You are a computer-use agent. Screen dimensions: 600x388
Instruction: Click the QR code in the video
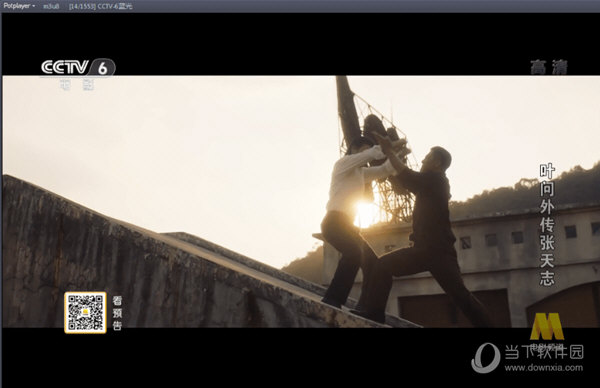tap(85, 313)
